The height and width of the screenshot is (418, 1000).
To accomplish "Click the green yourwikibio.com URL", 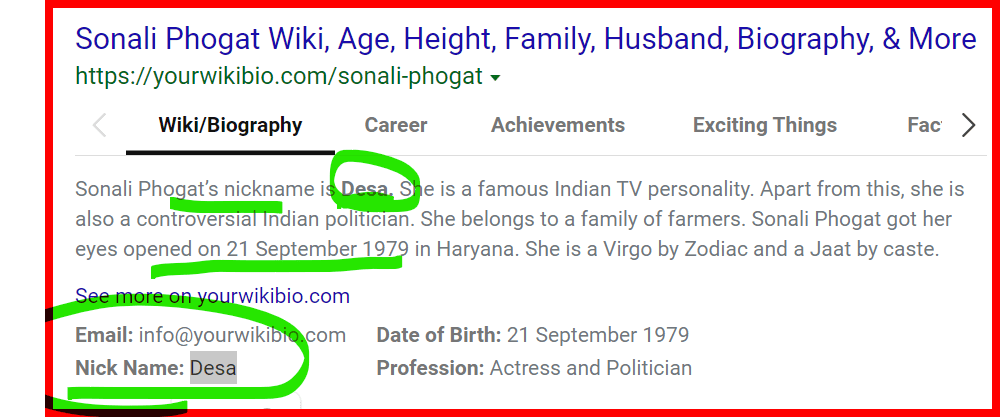I will tap(279, 76).
